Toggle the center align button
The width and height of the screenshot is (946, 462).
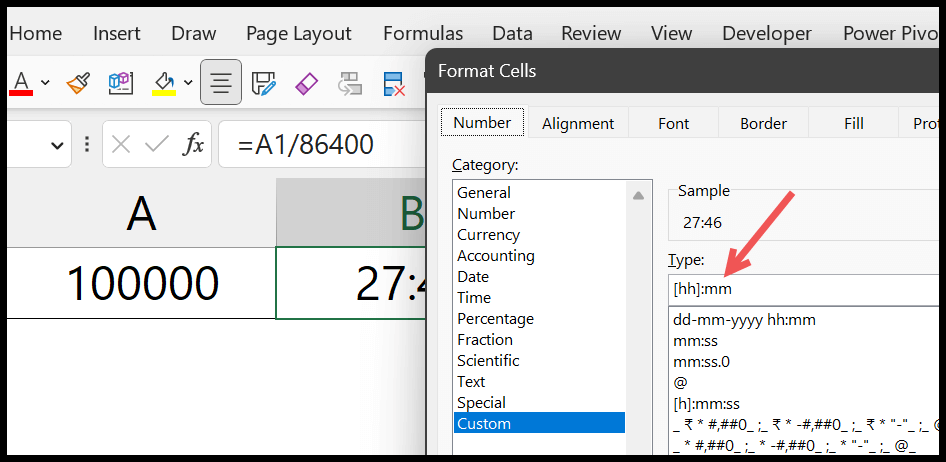(221, 83)
